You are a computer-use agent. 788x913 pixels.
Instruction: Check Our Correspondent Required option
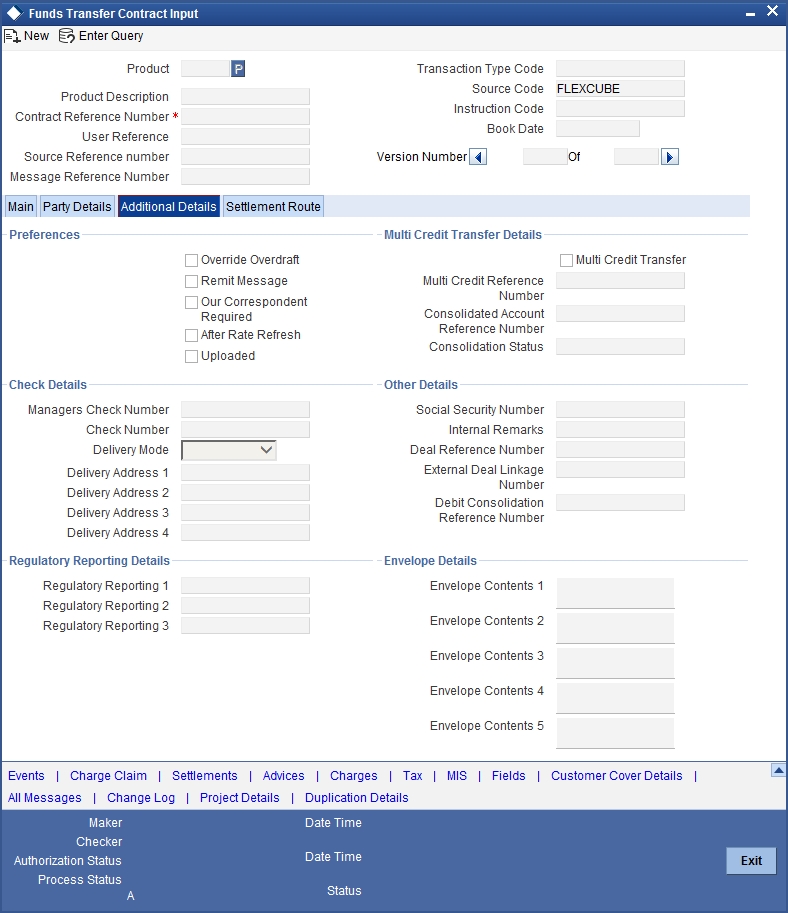pyautogui.click(x=191, y=302)
